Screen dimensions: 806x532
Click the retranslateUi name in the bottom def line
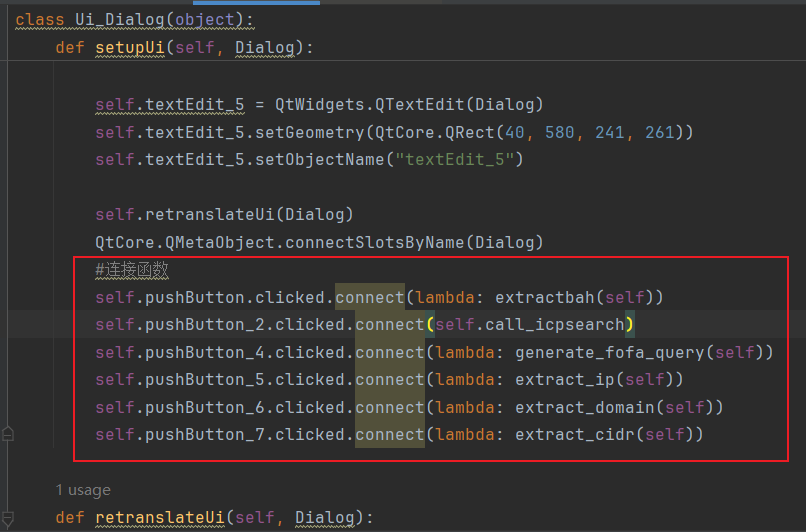(160, 518)
